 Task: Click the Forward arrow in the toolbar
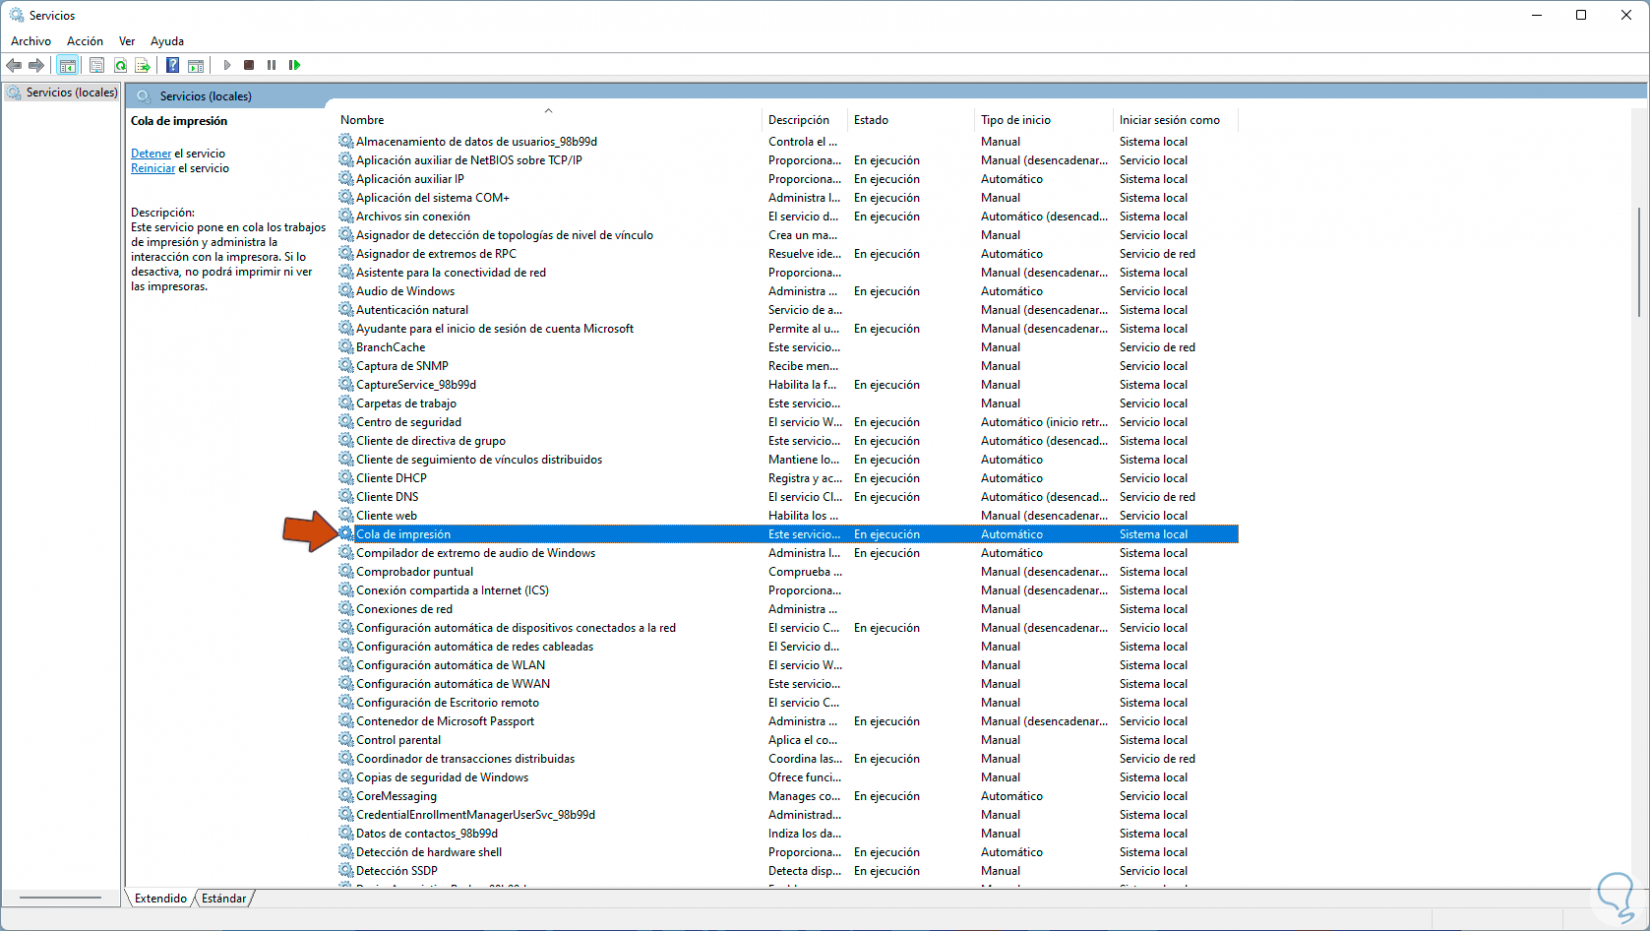click(36, 65)
